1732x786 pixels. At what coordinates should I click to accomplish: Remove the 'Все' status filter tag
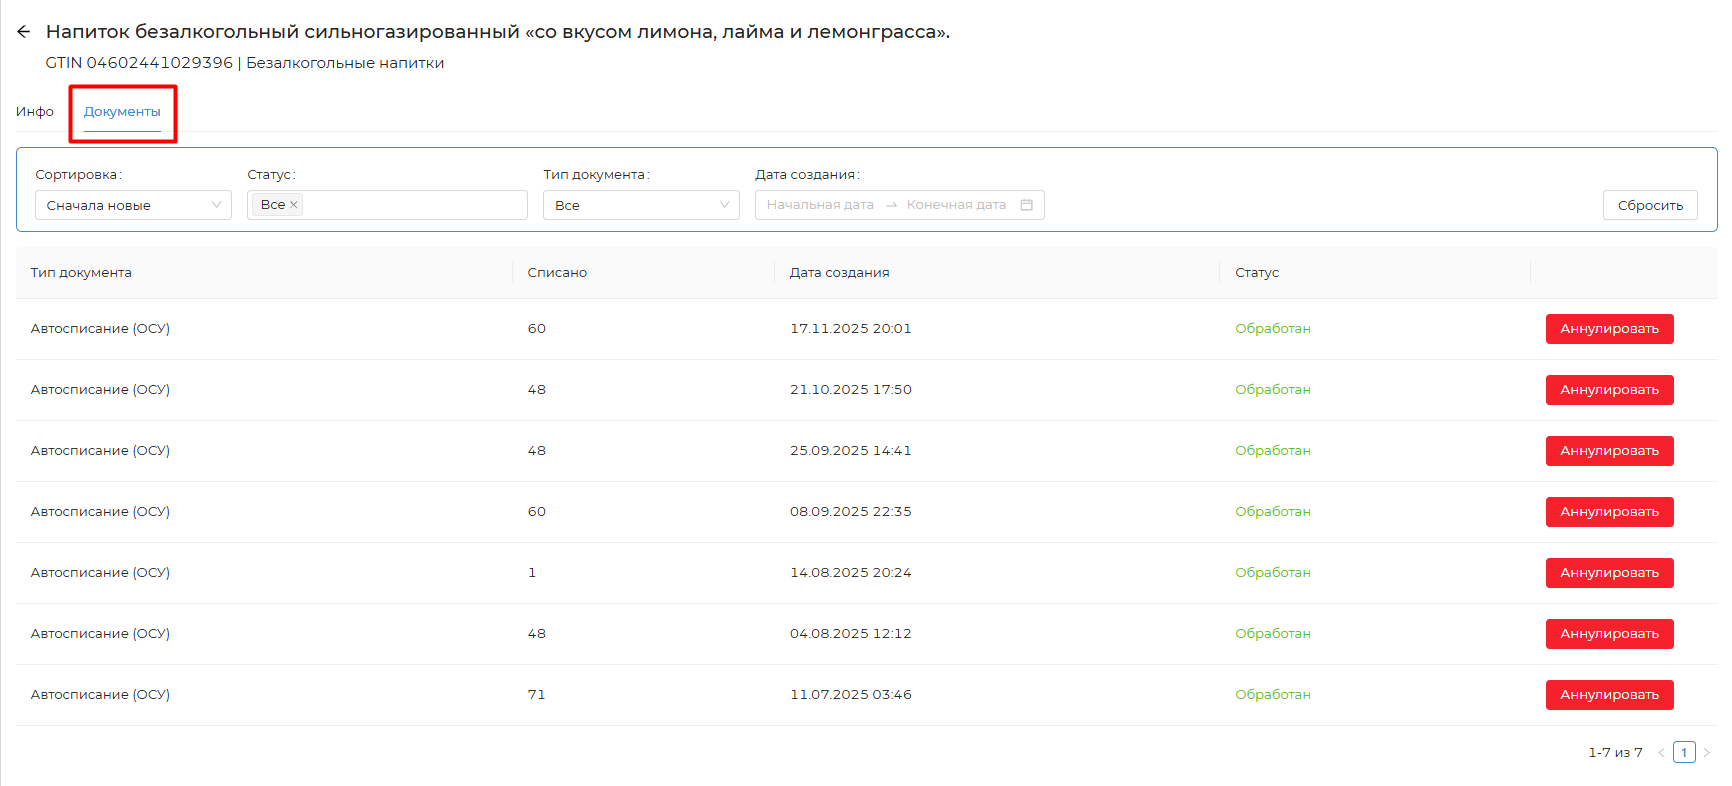coord(294,205)
